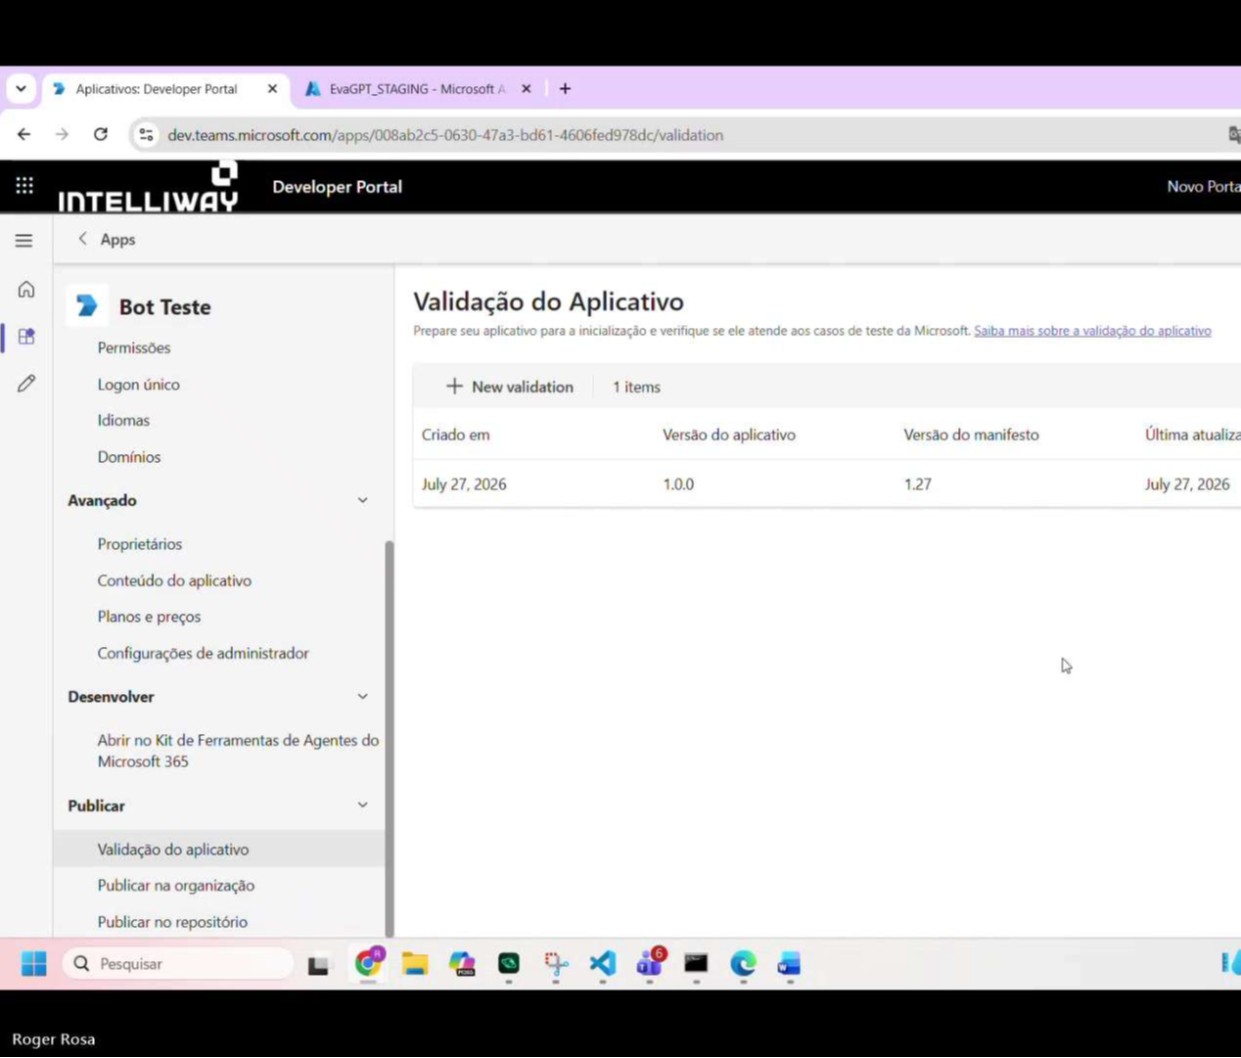Image resolution: width=1241 pixels, height=1058 pixels.
Task: Toggle the hamburger navigation menu
Action: [24, 240]
